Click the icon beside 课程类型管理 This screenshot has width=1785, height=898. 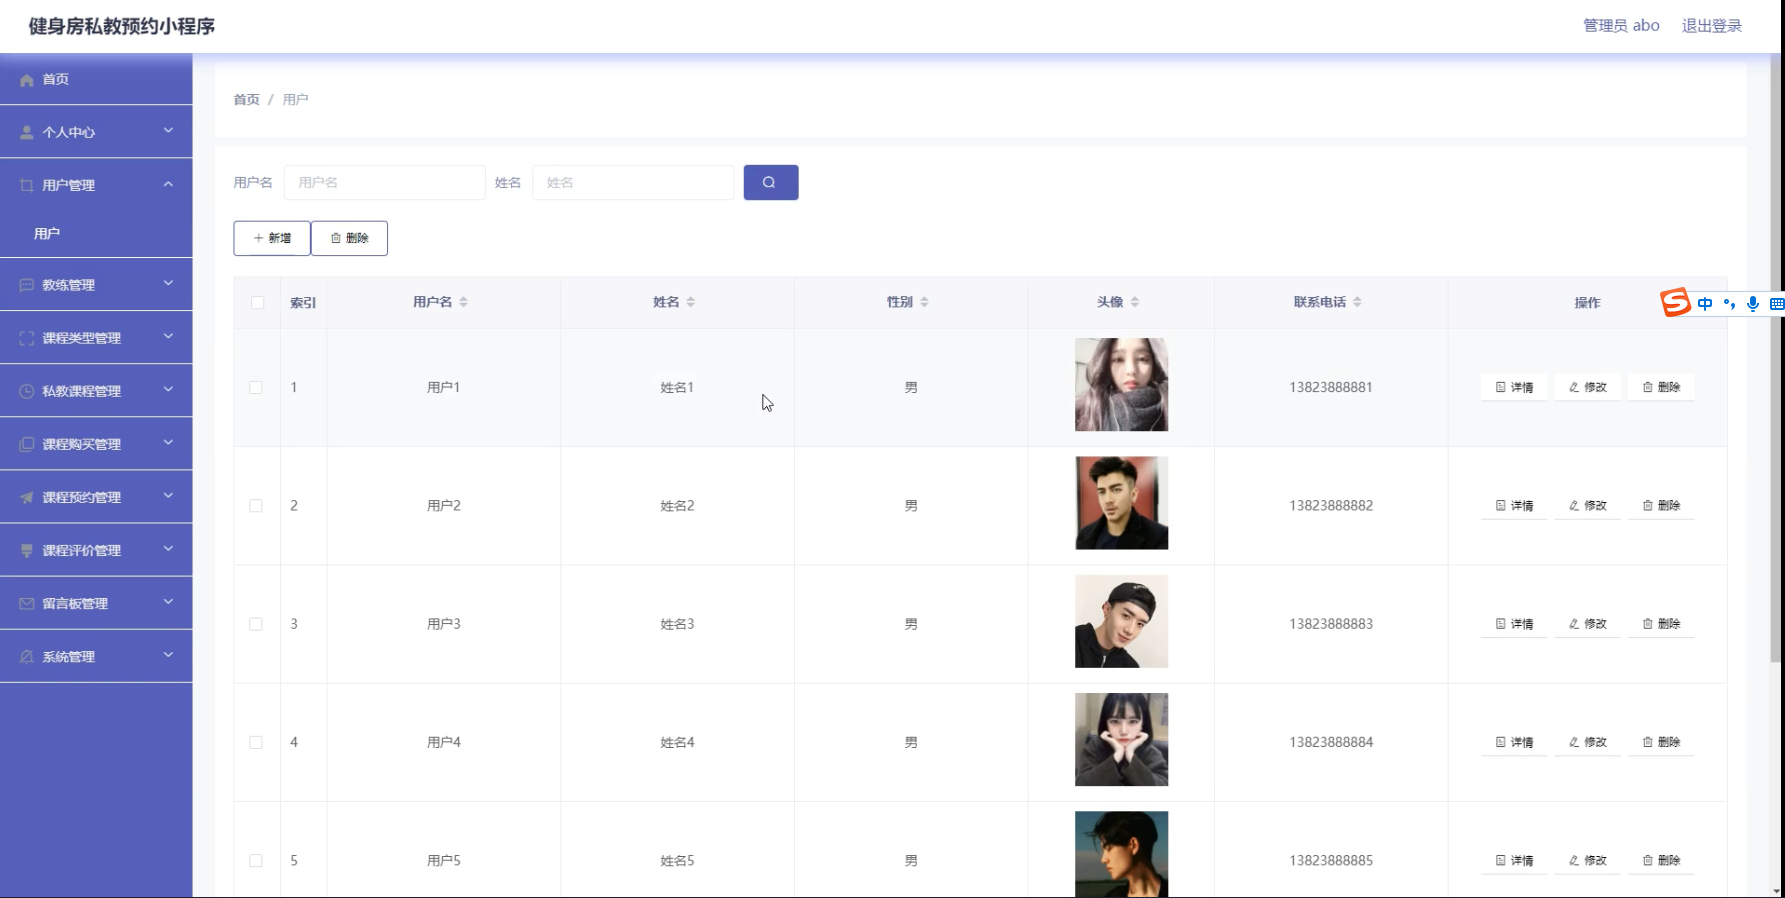click(x=27, y=338)
